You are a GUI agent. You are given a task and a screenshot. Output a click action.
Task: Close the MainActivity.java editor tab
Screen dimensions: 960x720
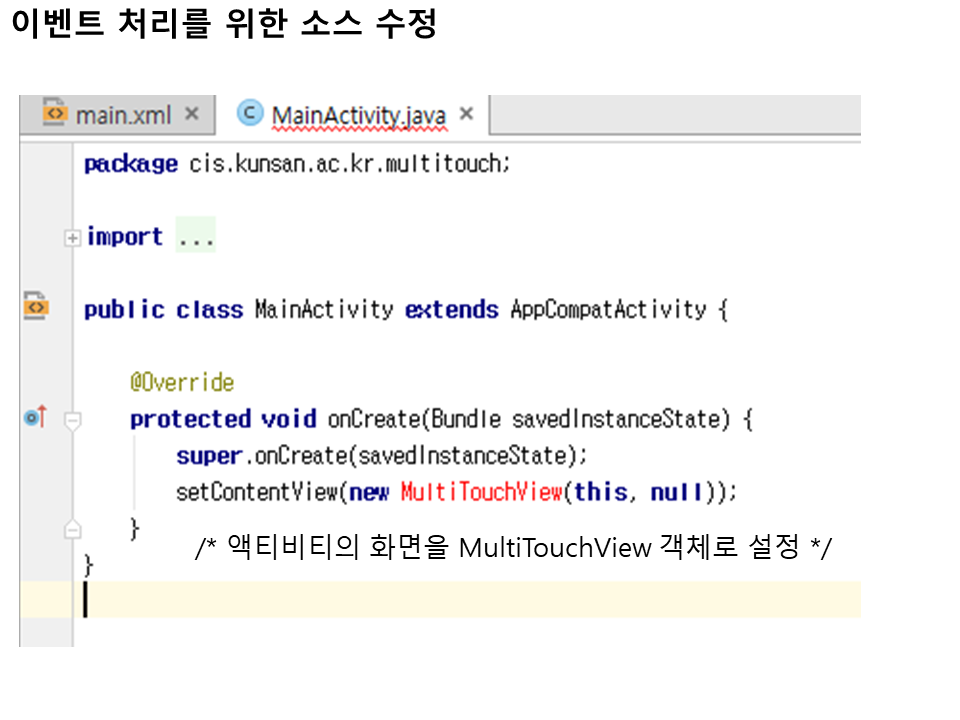466,114
